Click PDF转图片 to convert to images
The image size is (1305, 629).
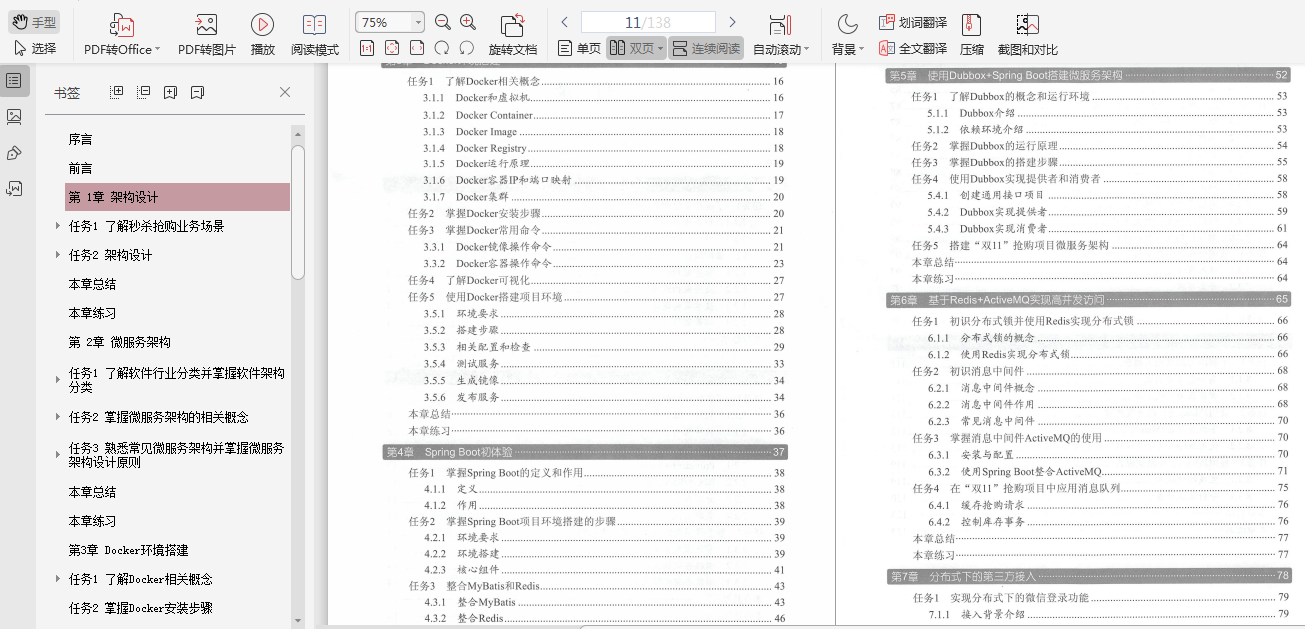click(207, 35)
